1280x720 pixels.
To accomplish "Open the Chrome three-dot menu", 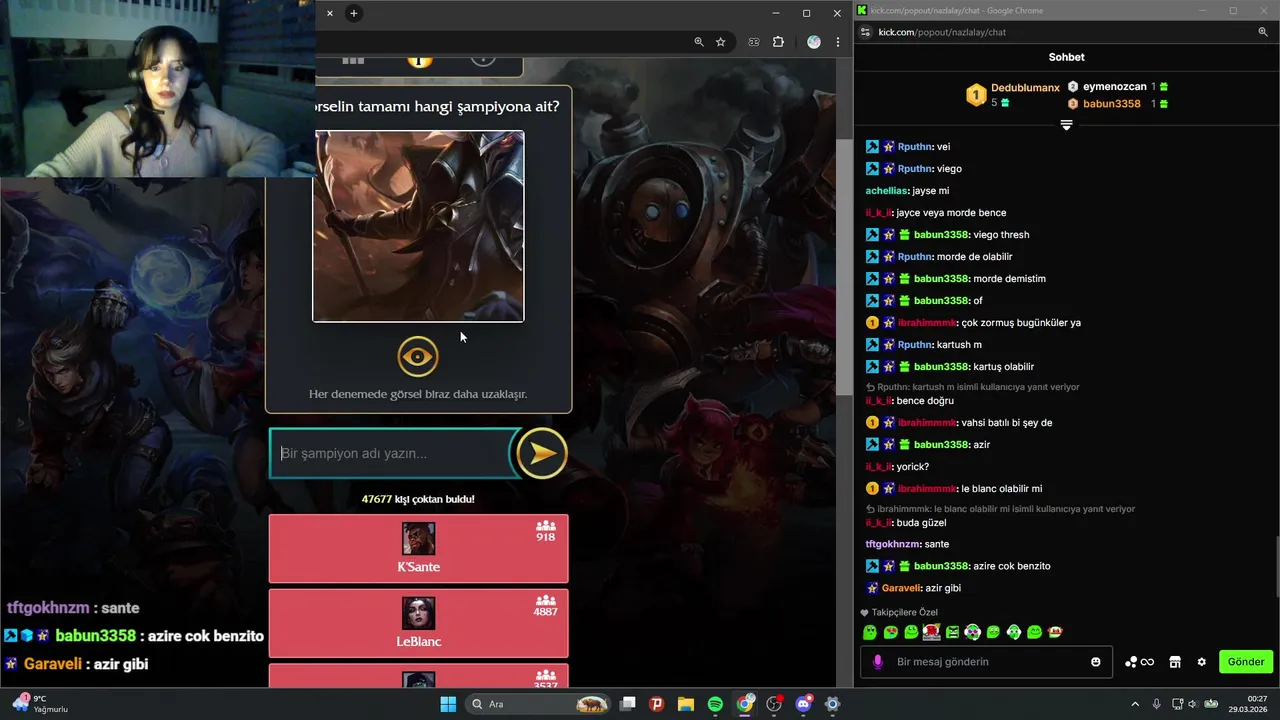I will pos(838,42).
